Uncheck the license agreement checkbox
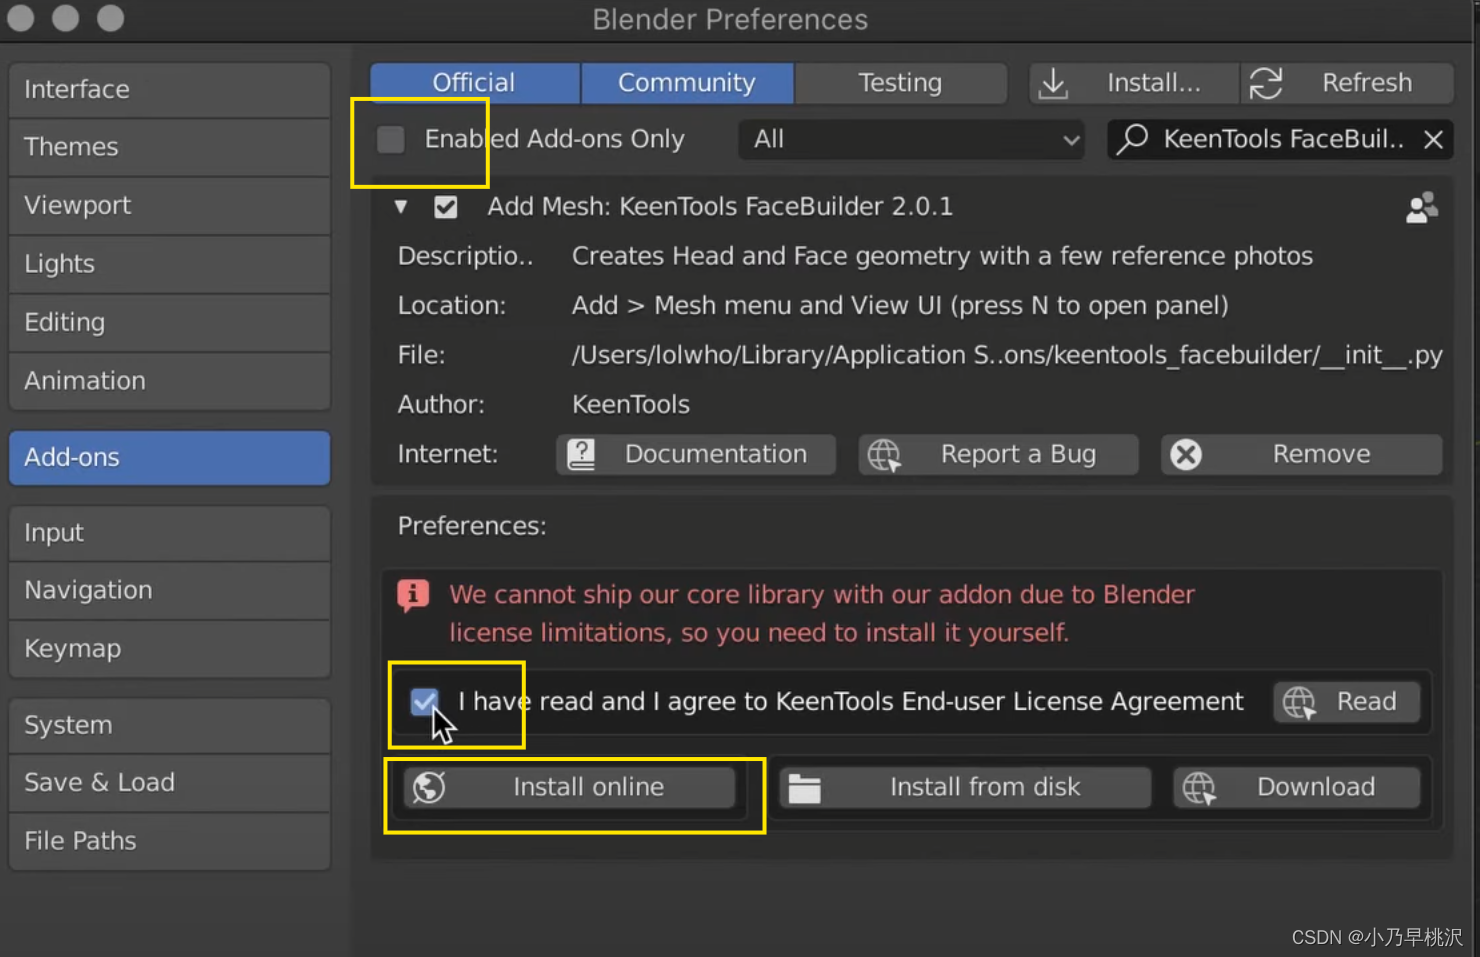The width and height of the screenshot is (1480, 957). point(424,702)
